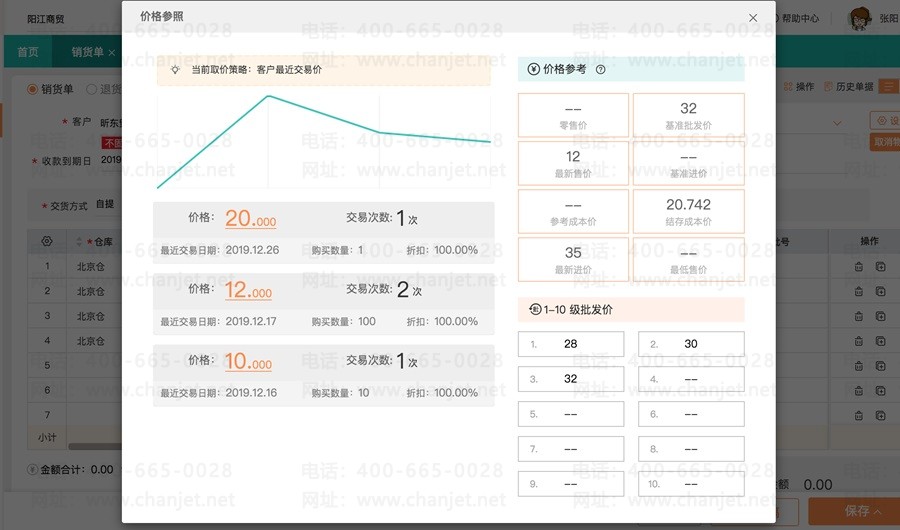Pick the 基准批发价 32 price box

pos(688,114)
